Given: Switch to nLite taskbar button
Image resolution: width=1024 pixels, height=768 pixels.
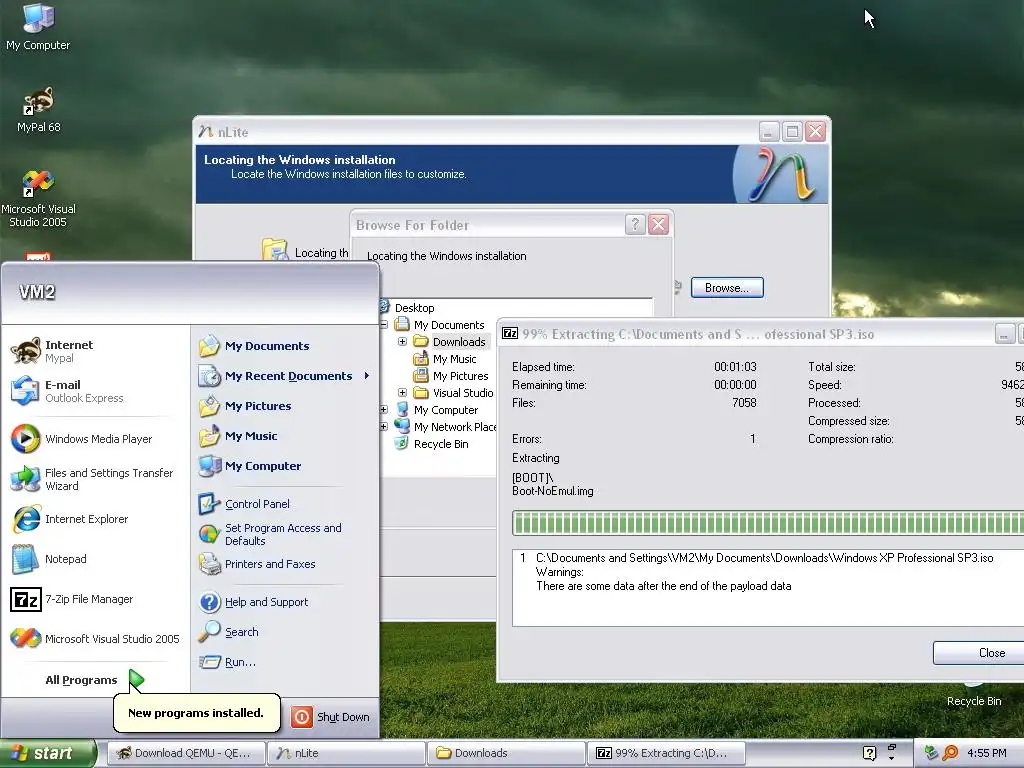Looking at the screenshot, I should (346, 753).
